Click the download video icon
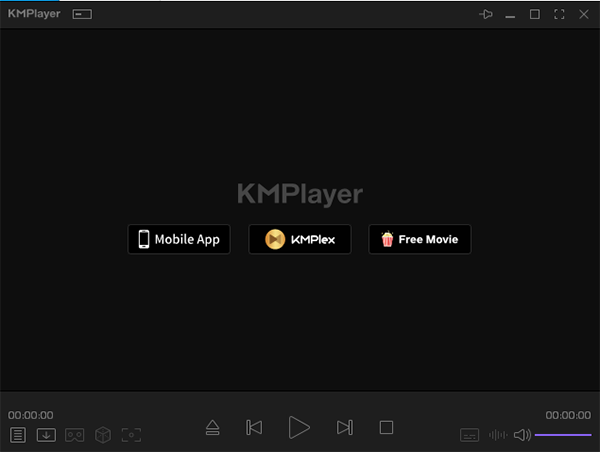600x452 pixels. click(46, 435)
